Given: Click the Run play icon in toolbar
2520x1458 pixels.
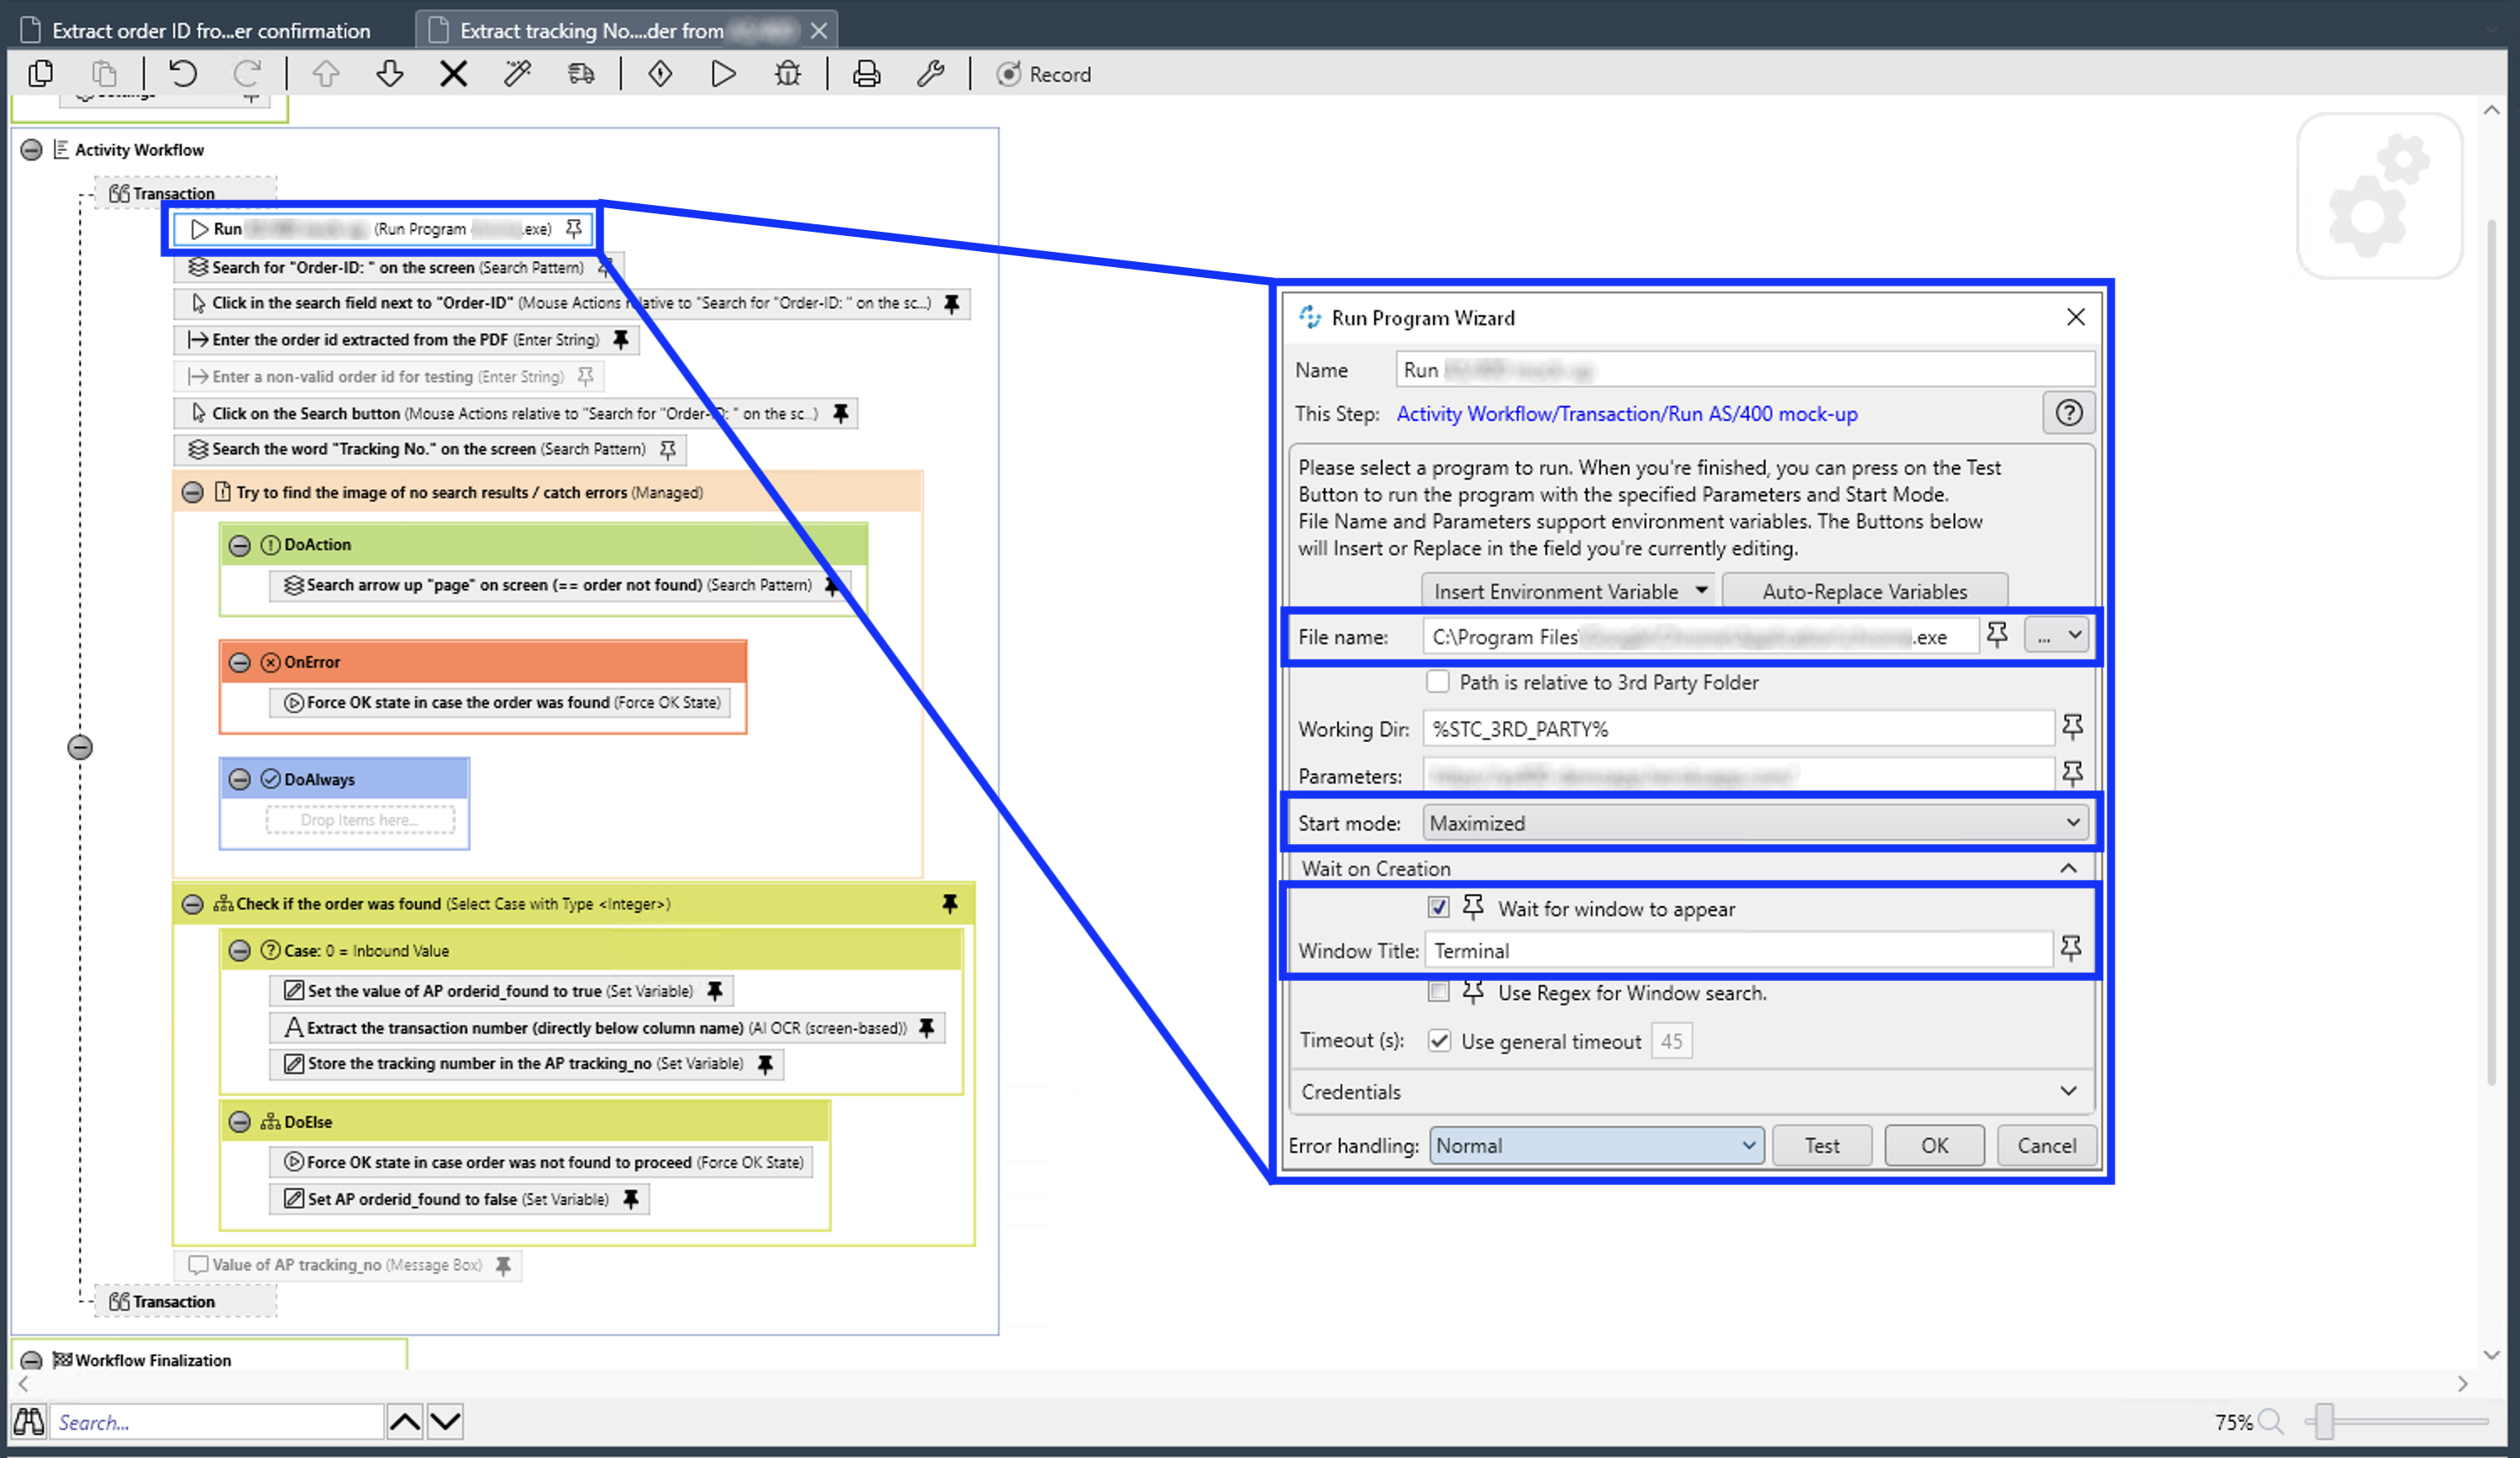Looking at the screenshot, I should [723, 74].
